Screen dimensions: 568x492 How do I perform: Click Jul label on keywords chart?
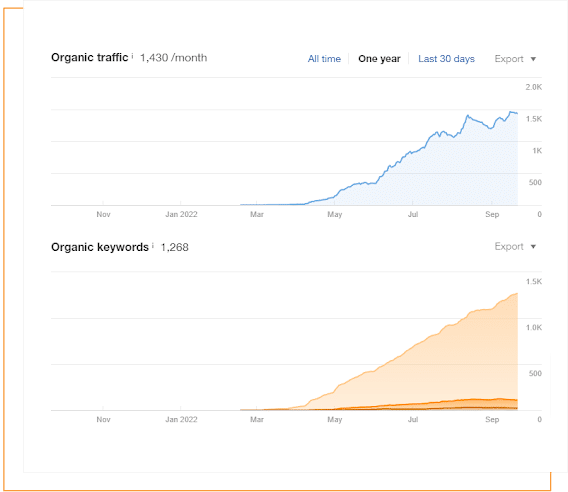413,419
